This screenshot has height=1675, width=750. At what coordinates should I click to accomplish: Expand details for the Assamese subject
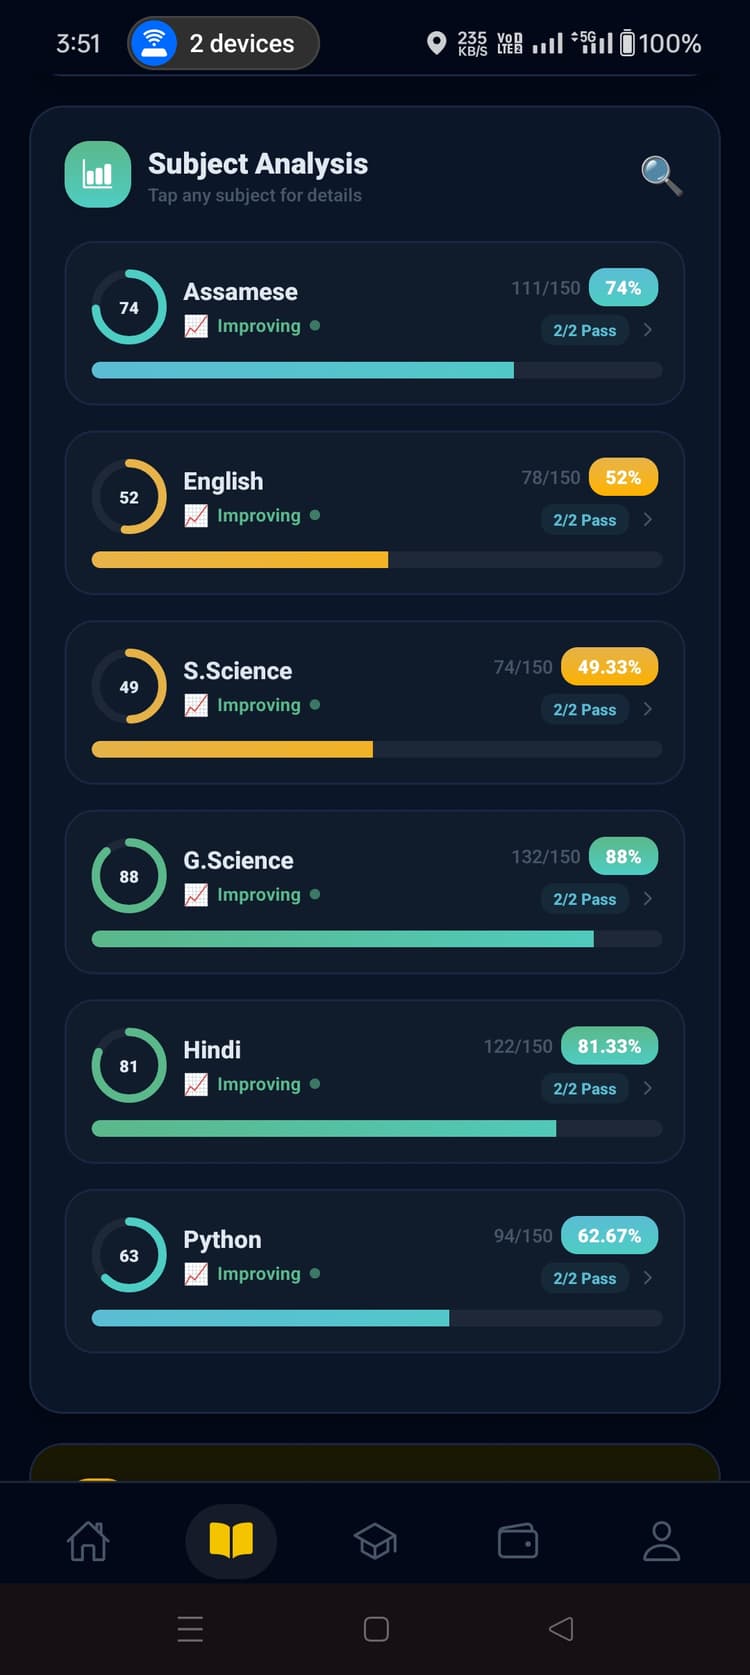pos(648,330)
